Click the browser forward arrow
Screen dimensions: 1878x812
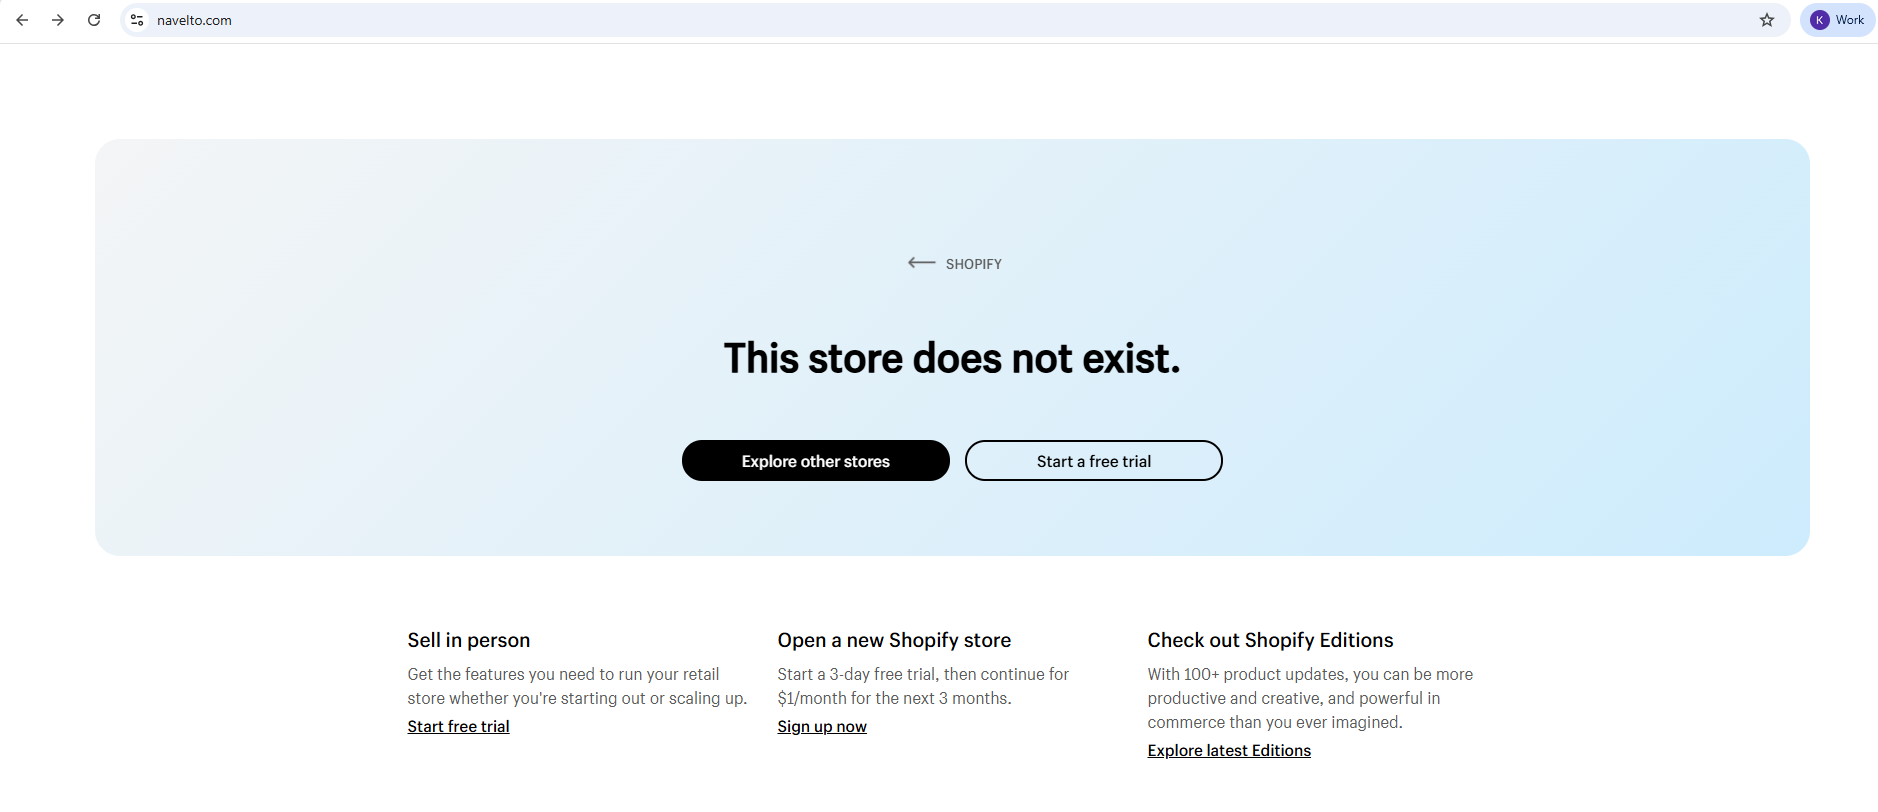point(58,20)
